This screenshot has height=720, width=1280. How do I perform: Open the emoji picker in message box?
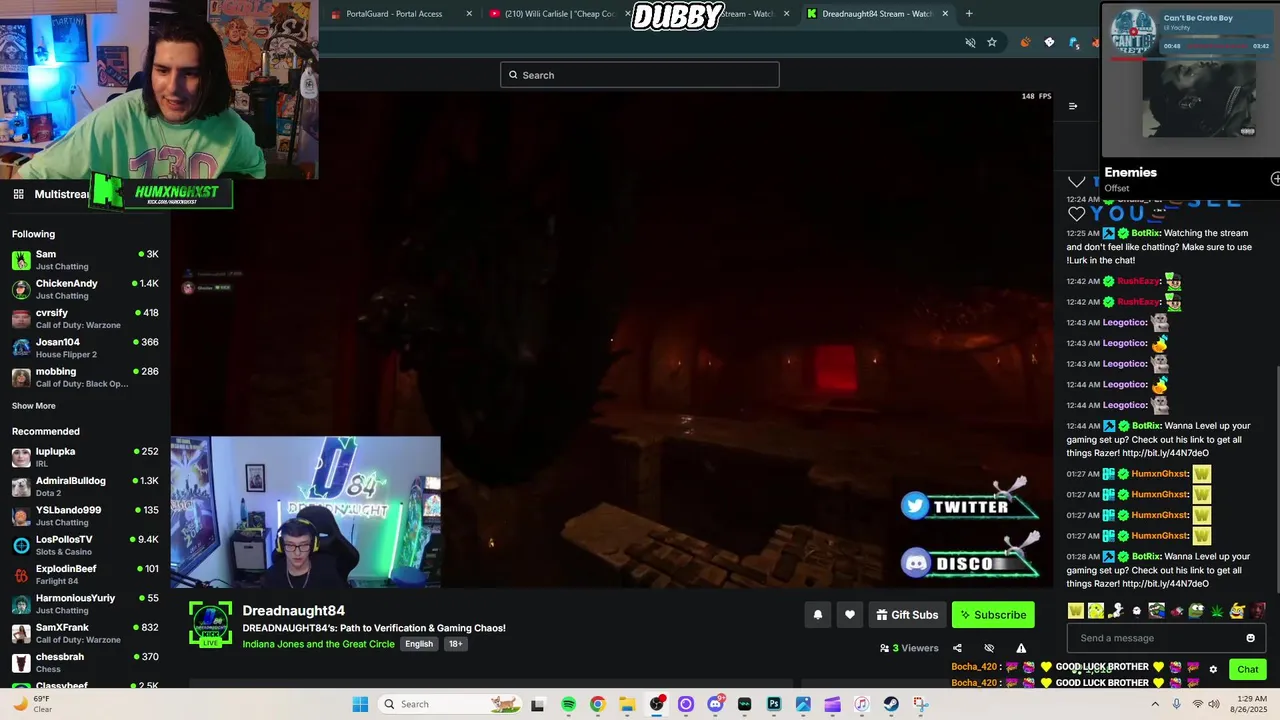[1250, 638]
